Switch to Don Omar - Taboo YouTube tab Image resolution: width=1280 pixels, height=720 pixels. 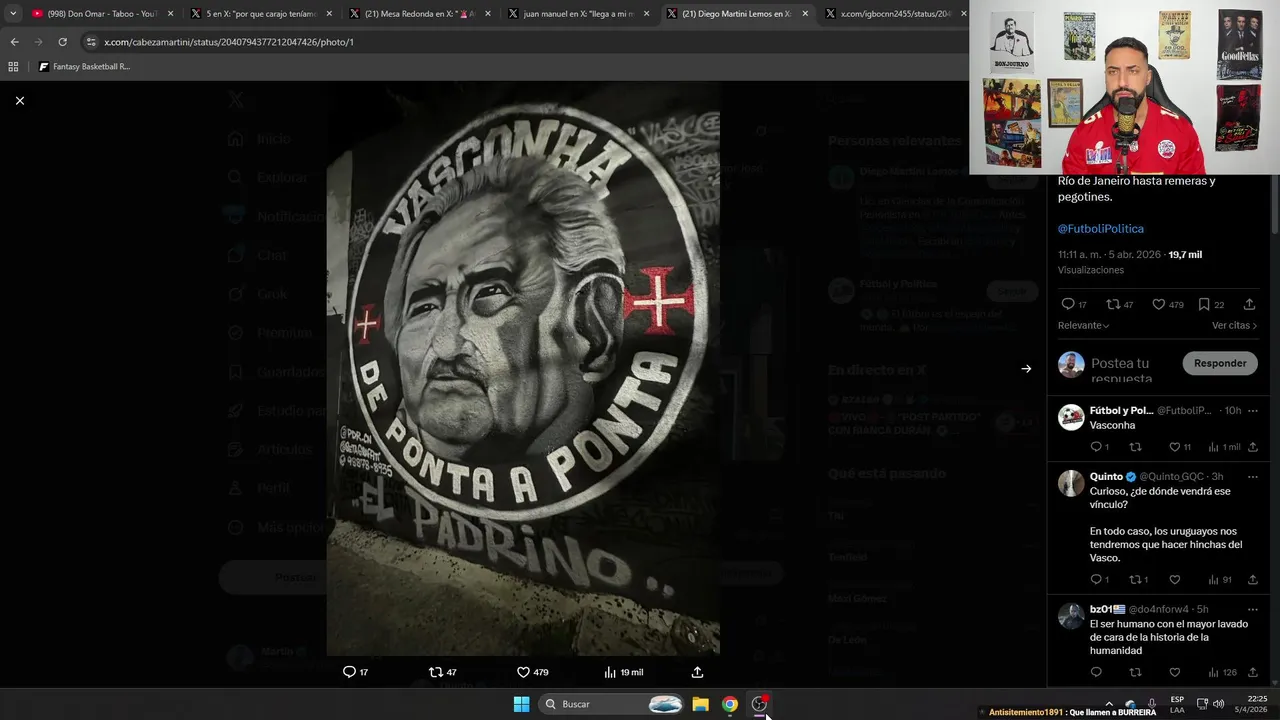[102, 14]
